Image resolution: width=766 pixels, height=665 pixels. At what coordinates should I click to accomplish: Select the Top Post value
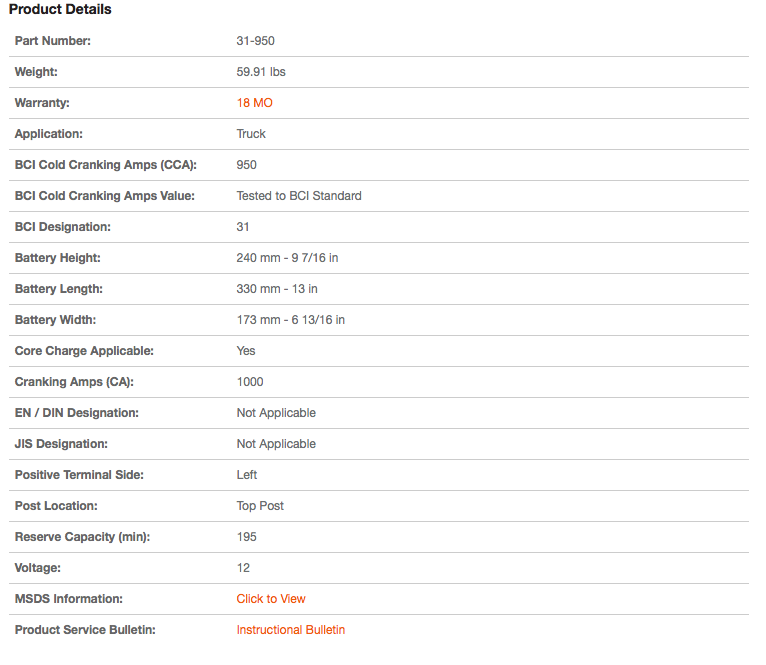click(x=260, y=506)
